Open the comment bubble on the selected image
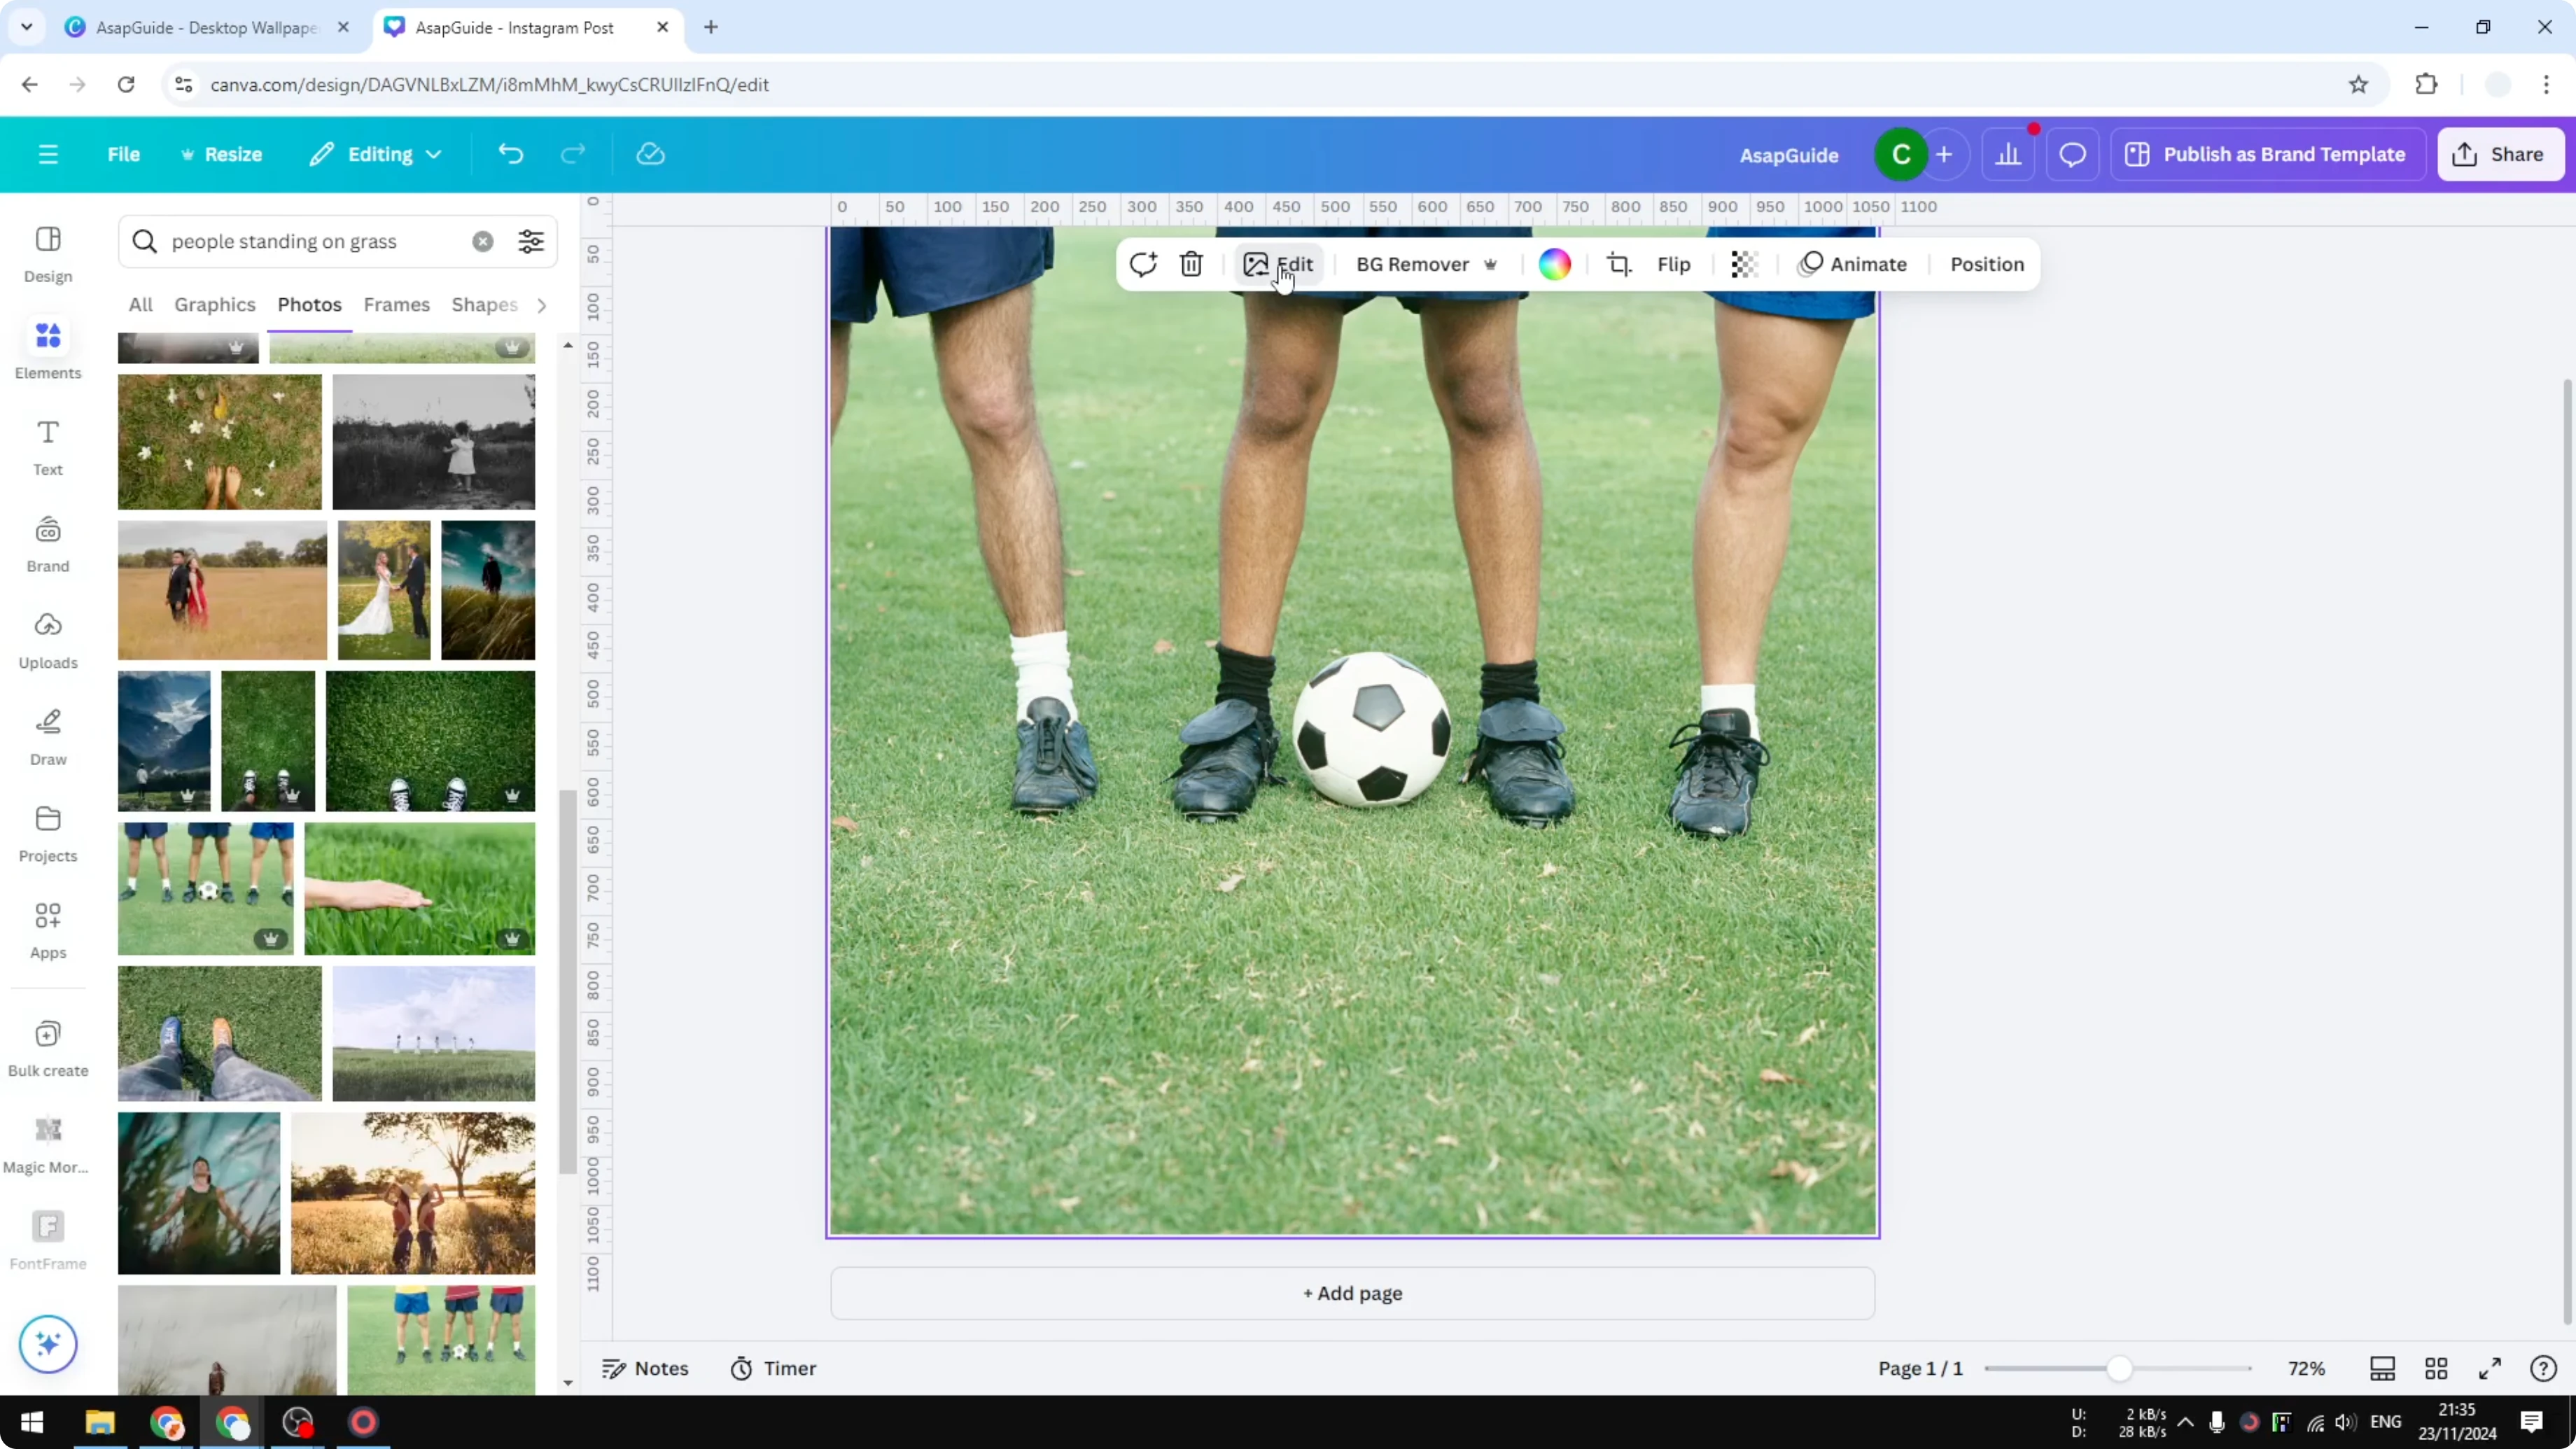The image size is (2576, 1449). click(x=1144, y=264)
